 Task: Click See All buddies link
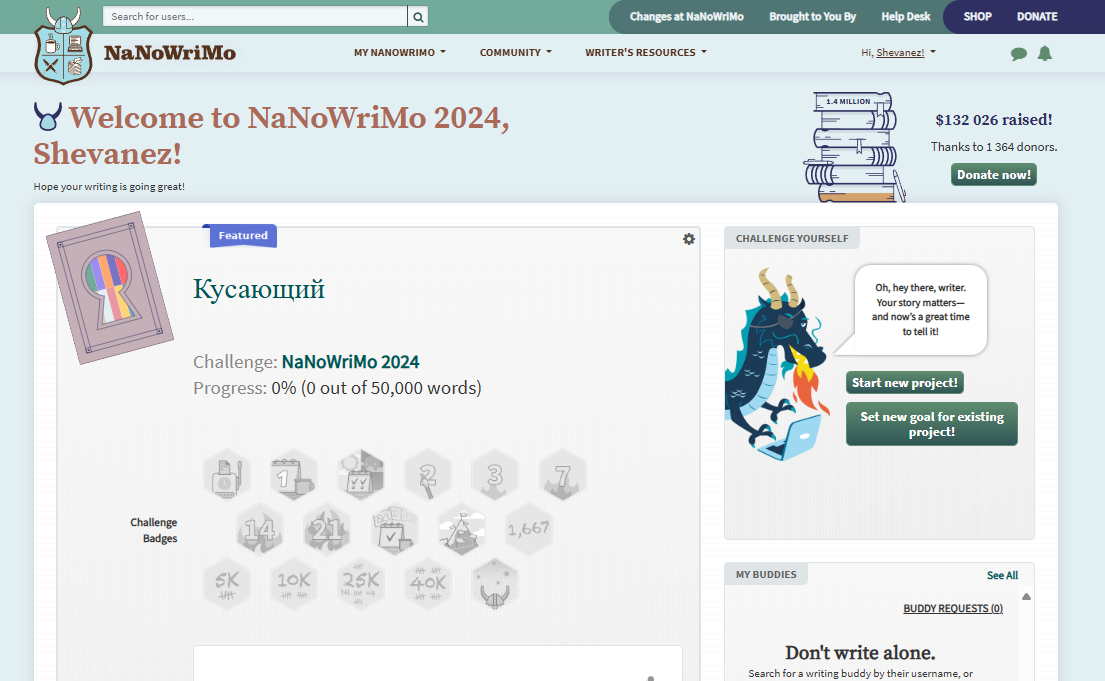tap(1002, 575)
